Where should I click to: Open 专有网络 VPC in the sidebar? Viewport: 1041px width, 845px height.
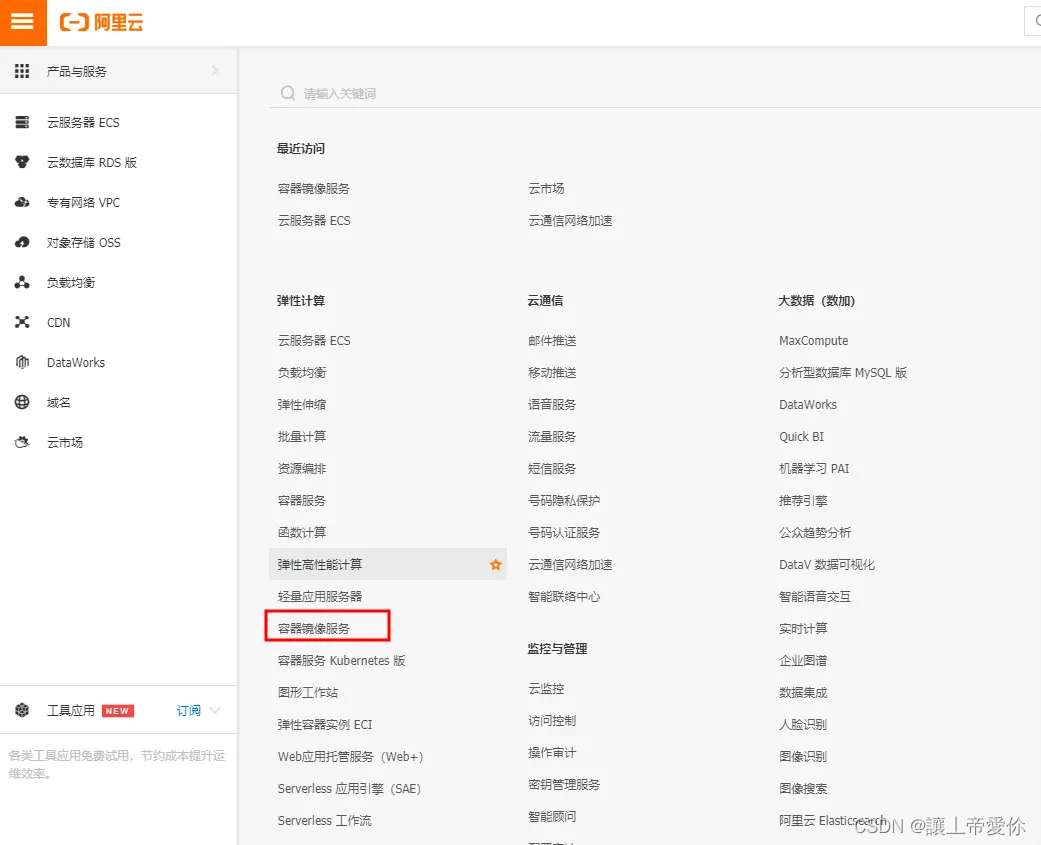click(x=83, y=202)
